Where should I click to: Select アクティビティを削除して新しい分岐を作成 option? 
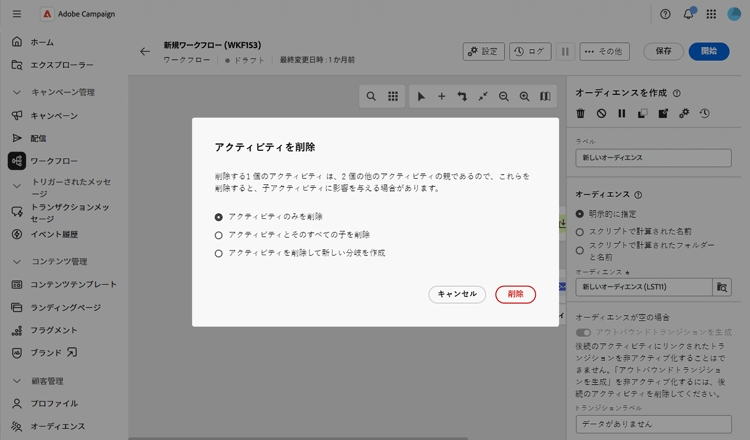(x=219, y=253)
